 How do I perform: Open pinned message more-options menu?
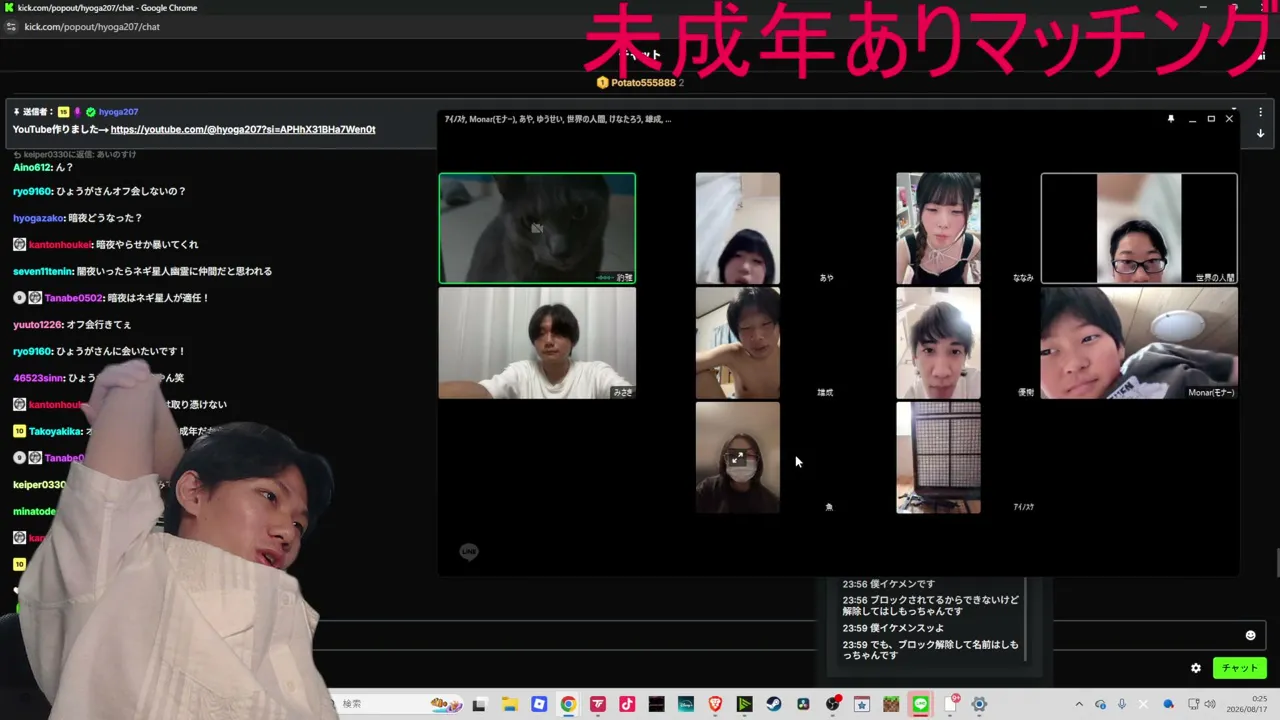1260,112
